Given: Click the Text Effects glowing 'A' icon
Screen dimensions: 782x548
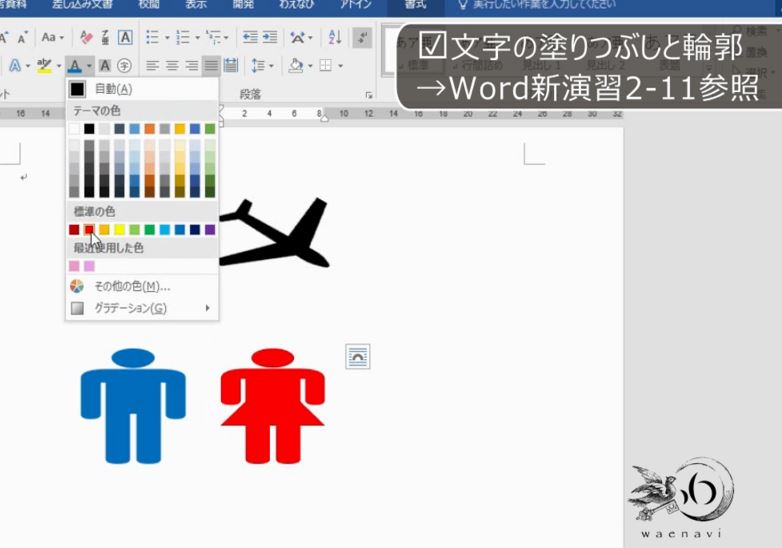Looking at the screenshot, I should click(15, 65).
